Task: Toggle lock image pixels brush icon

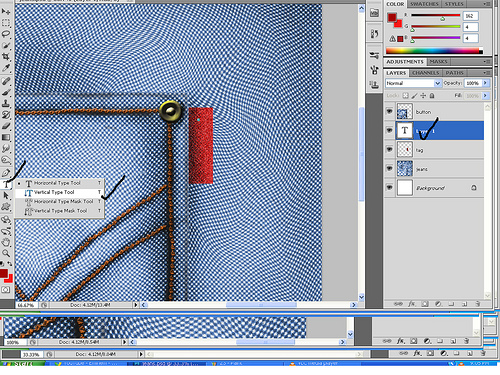Action: tap(414, 96)
